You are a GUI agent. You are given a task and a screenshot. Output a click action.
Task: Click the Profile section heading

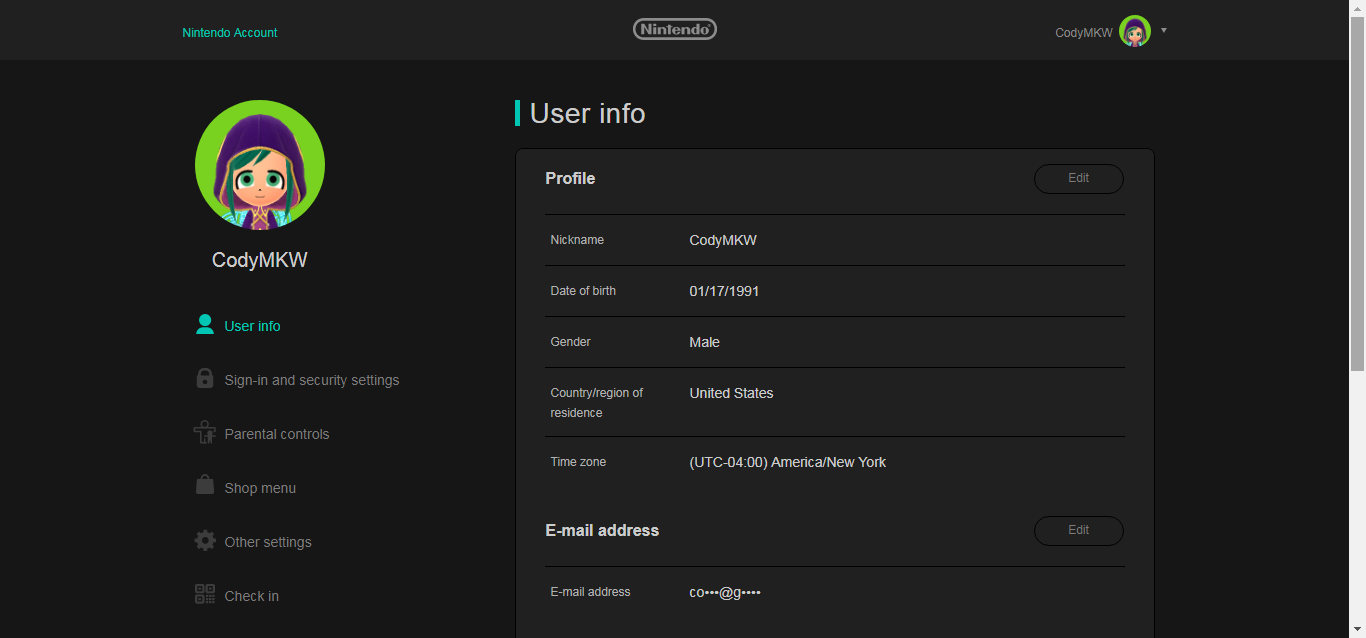pyautogui.click(x=570, y=178)
